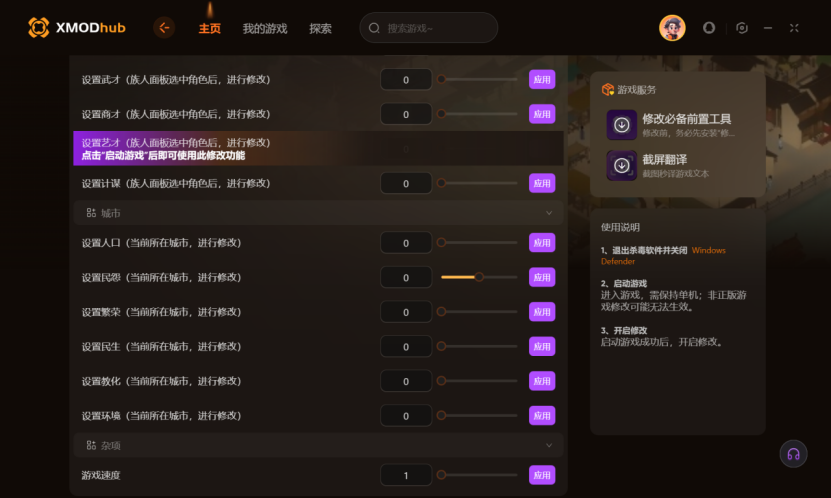Open the 探索 tab

click(320, 28)
